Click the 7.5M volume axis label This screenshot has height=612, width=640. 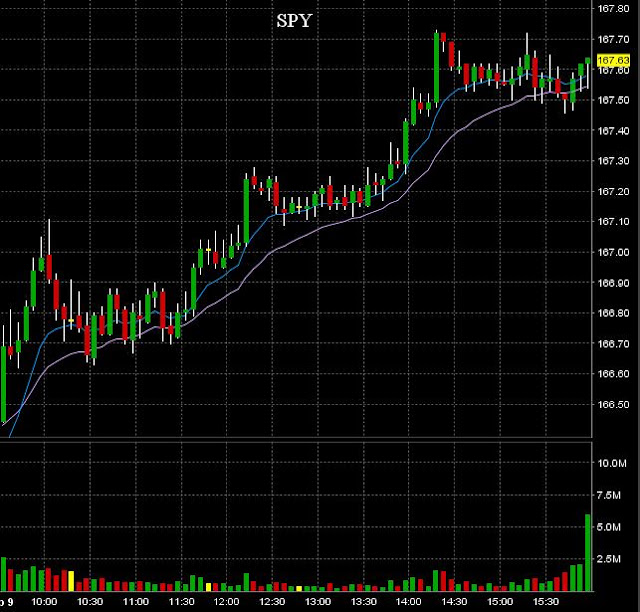(608, 495)
